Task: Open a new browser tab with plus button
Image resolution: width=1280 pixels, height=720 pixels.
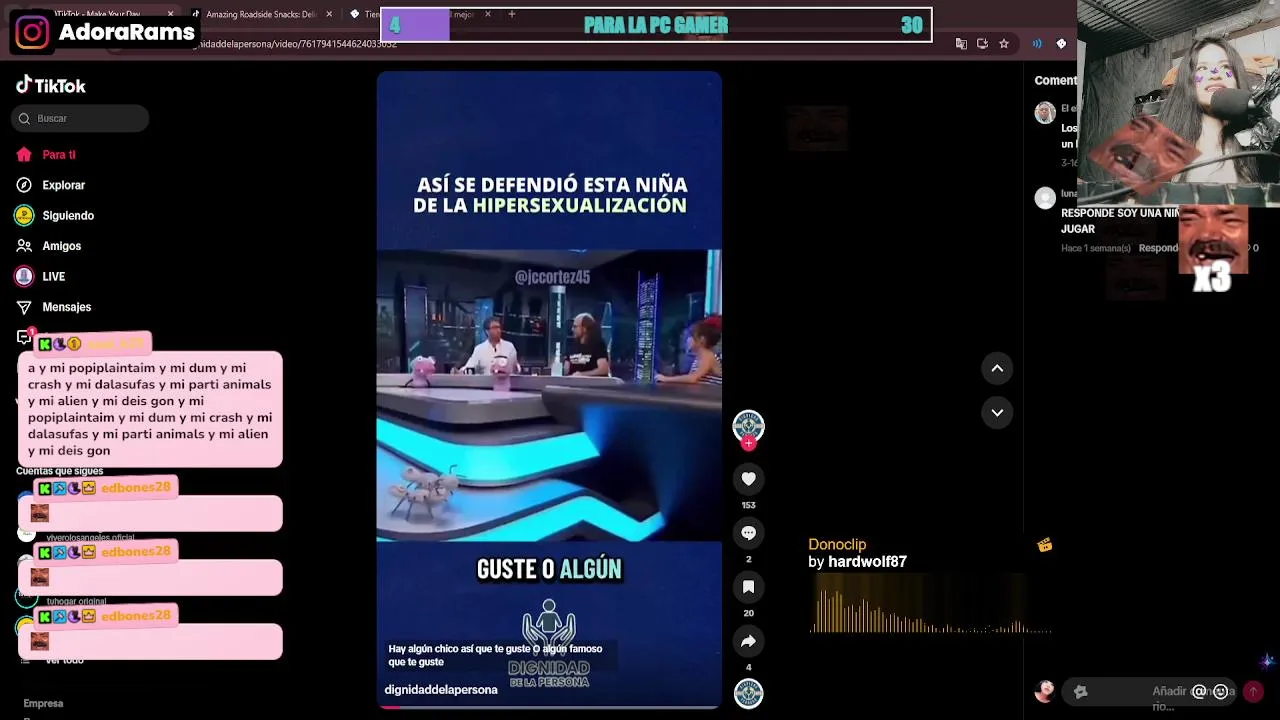Action: coord(511,14)
